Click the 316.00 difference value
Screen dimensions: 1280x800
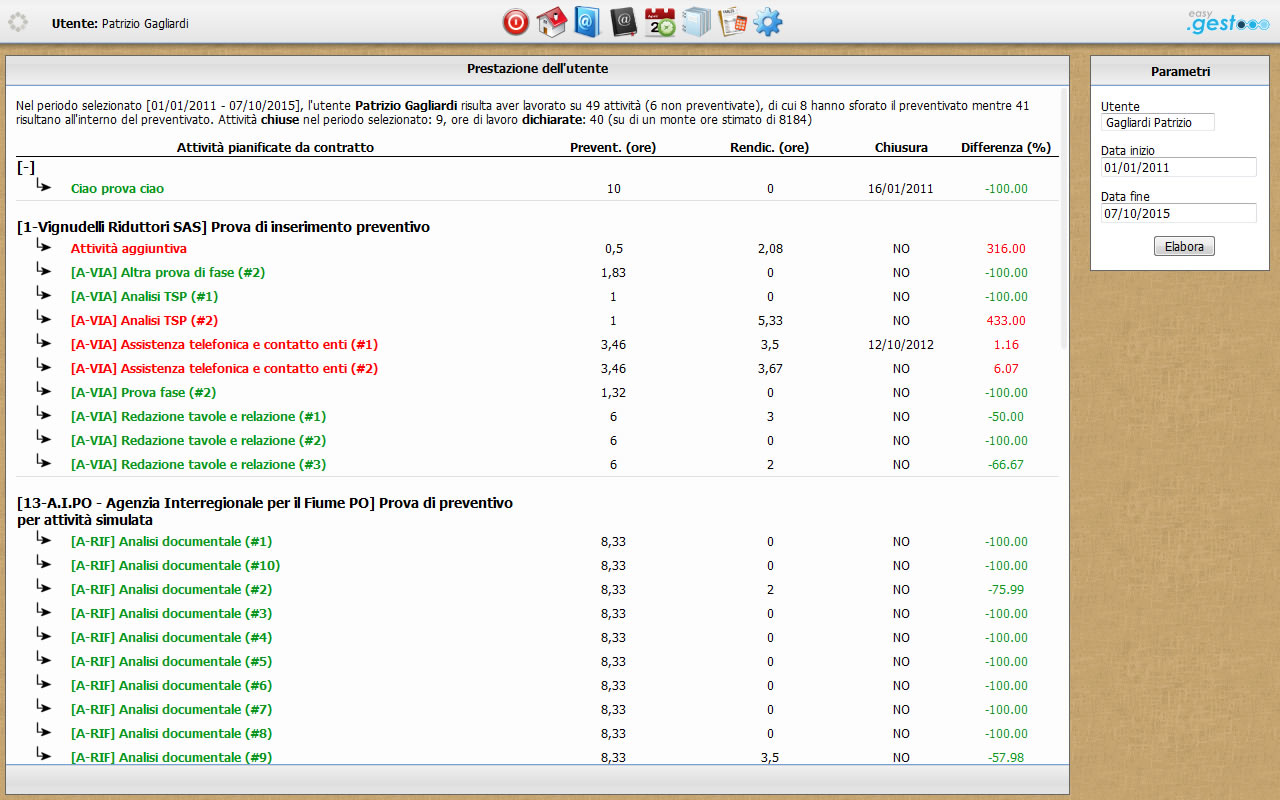pos(1006,248)
